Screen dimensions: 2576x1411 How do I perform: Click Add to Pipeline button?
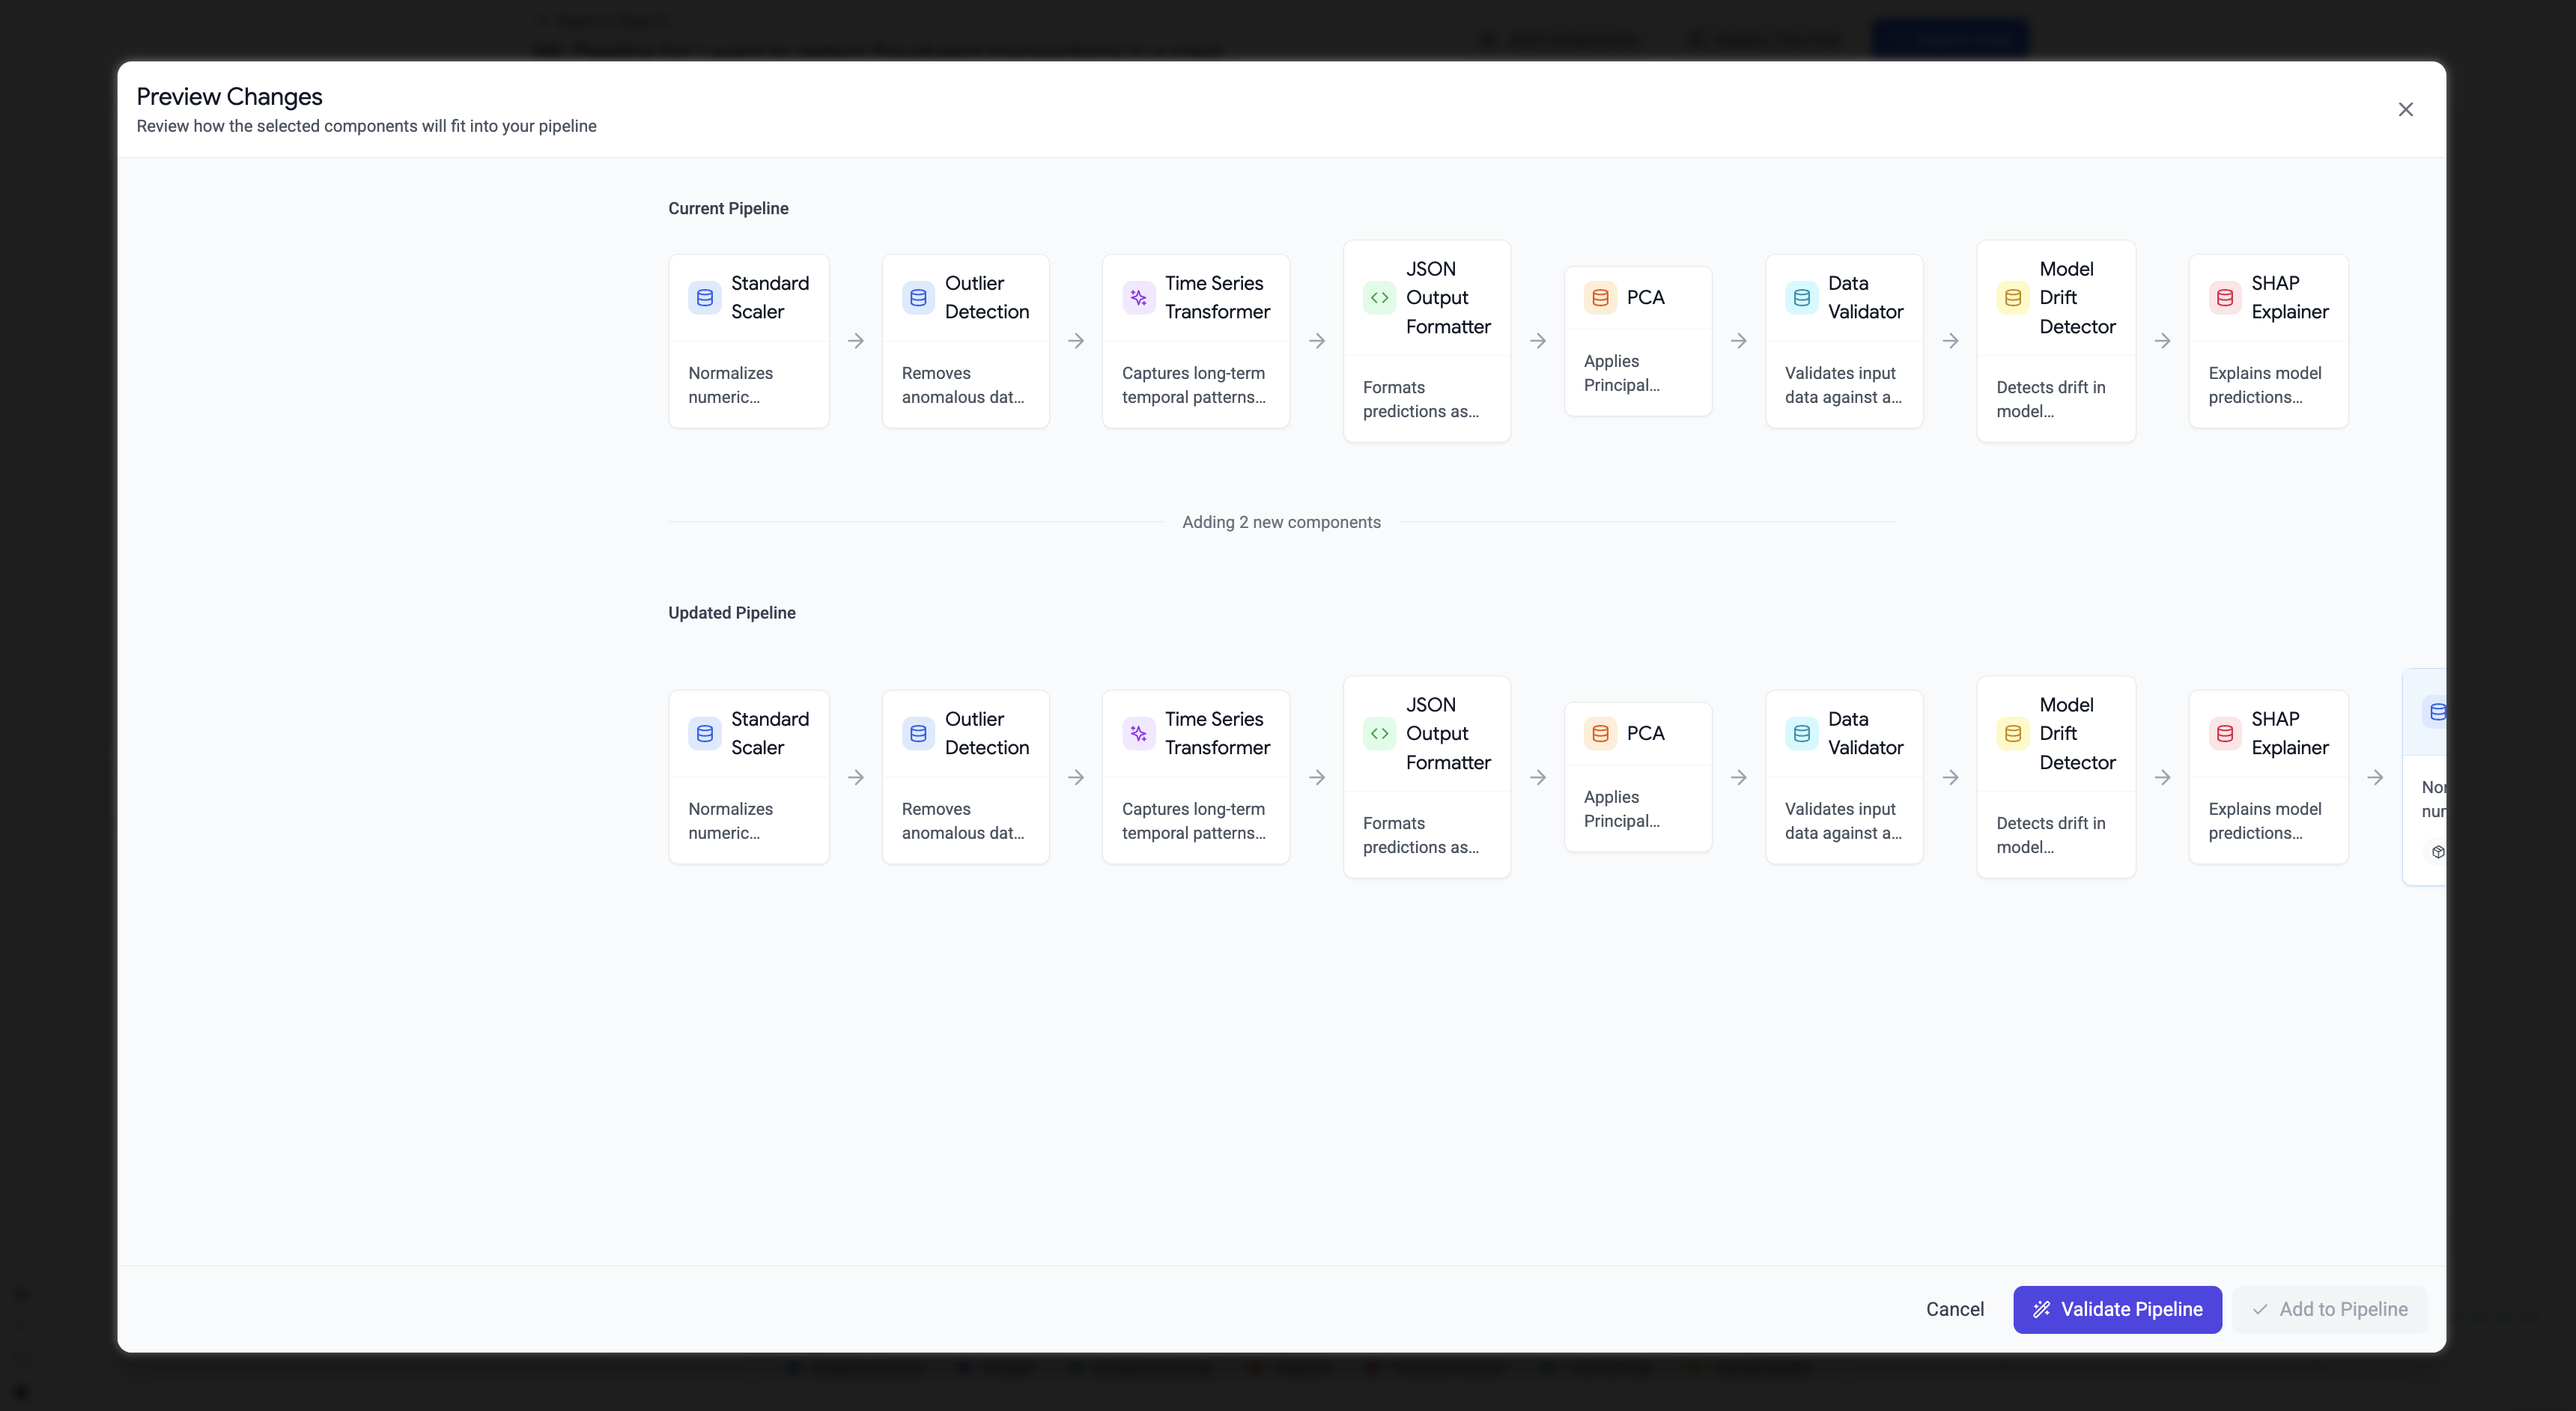[2329, 1309]
